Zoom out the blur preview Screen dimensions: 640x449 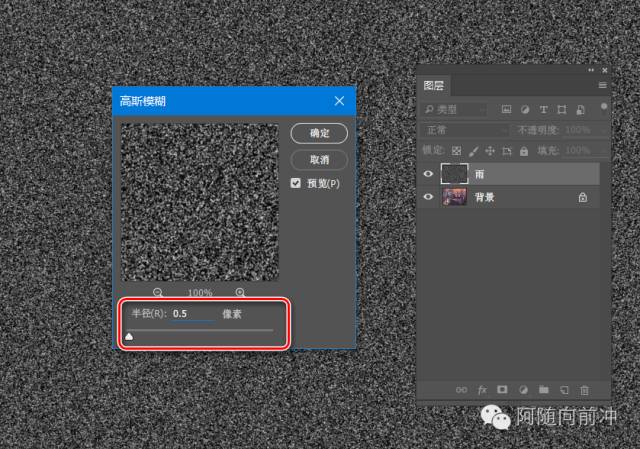159,293
